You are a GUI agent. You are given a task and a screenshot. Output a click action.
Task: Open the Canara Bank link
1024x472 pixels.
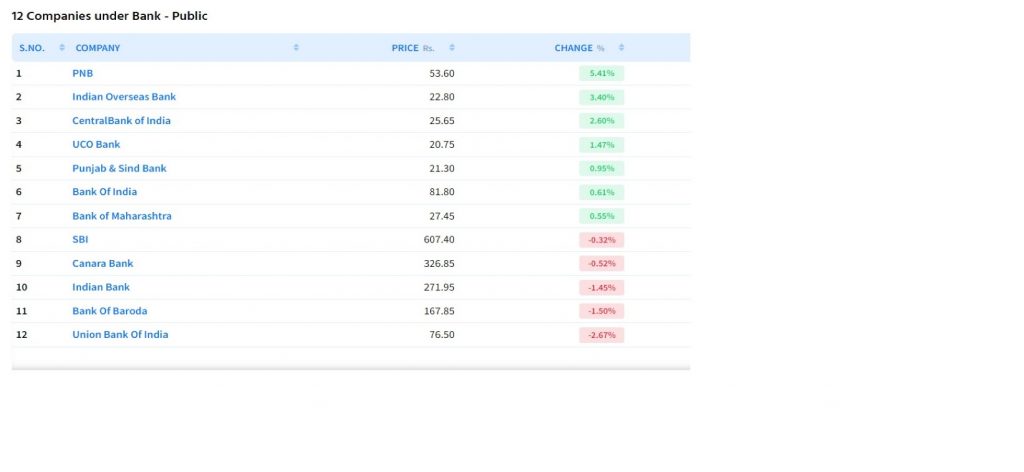[103, 264]
